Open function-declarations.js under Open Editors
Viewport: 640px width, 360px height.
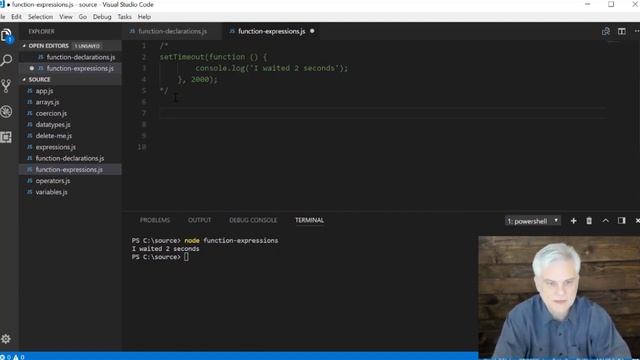pos(70,57)
